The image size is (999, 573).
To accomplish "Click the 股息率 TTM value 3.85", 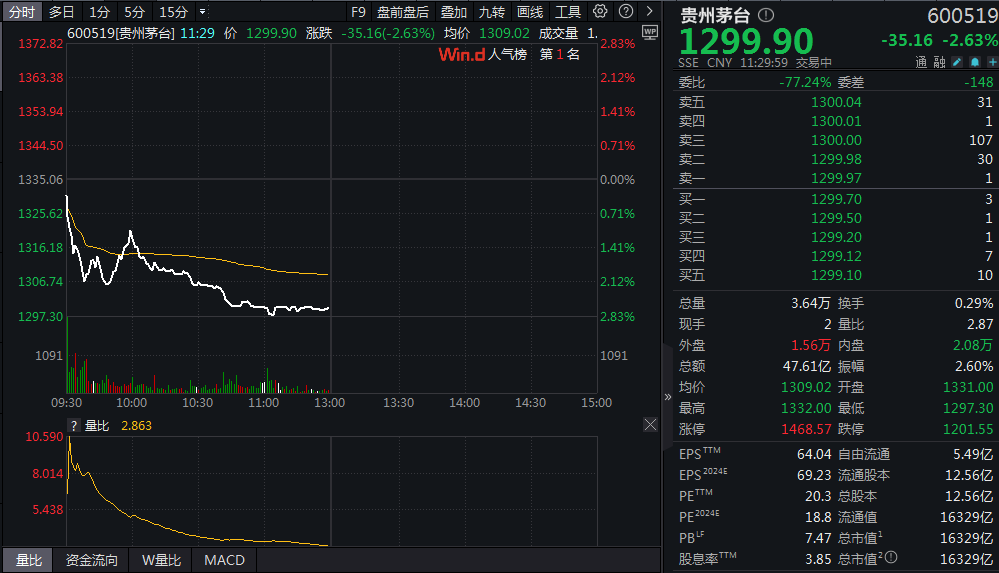I will 818,560.
